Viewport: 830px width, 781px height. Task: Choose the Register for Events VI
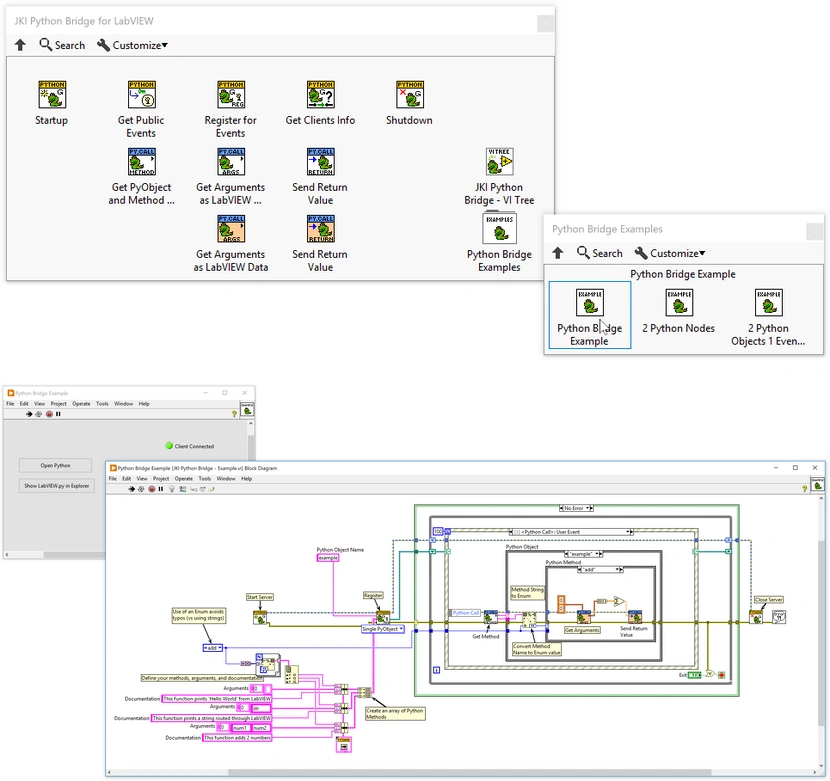[230, 97]
